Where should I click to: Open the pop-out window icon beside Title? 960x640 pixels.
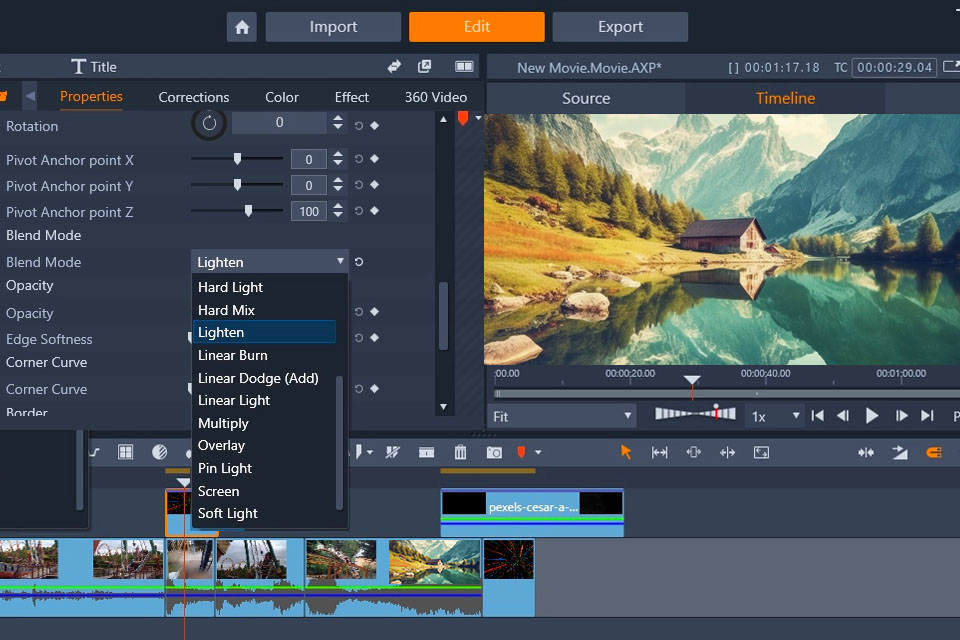click(x=424, y=66)
